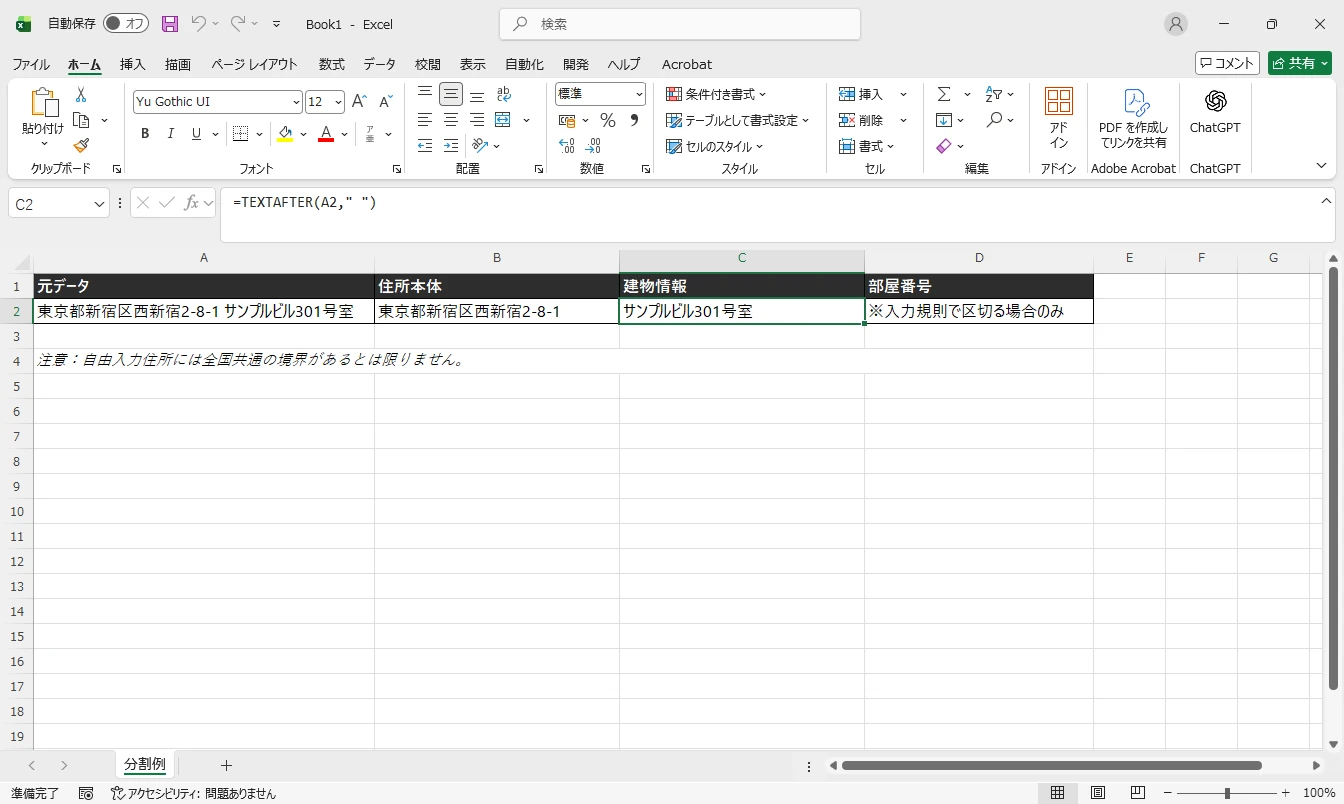Open the font size dropdown showing 12
This screenshot has width=1344, height=804.
[x=339, y=102]
